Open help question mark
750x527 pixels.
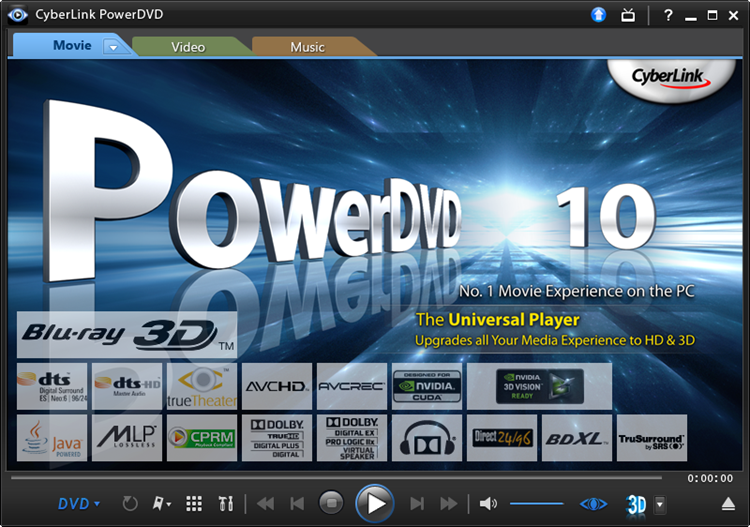pyautogui.click(x=668, y=15)
